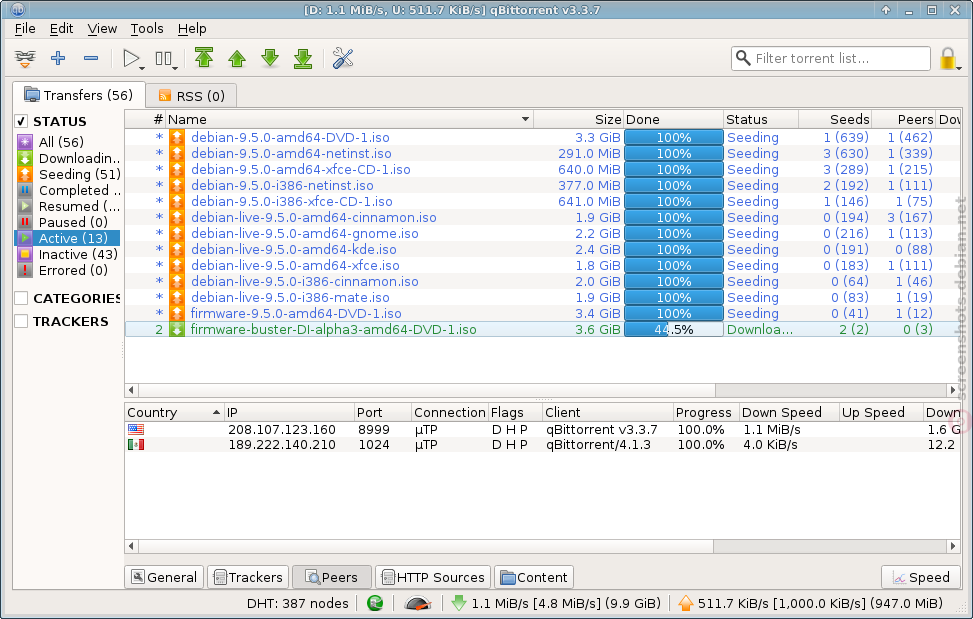
Task: Move torrent to bottom of queue
Action: 303,58
